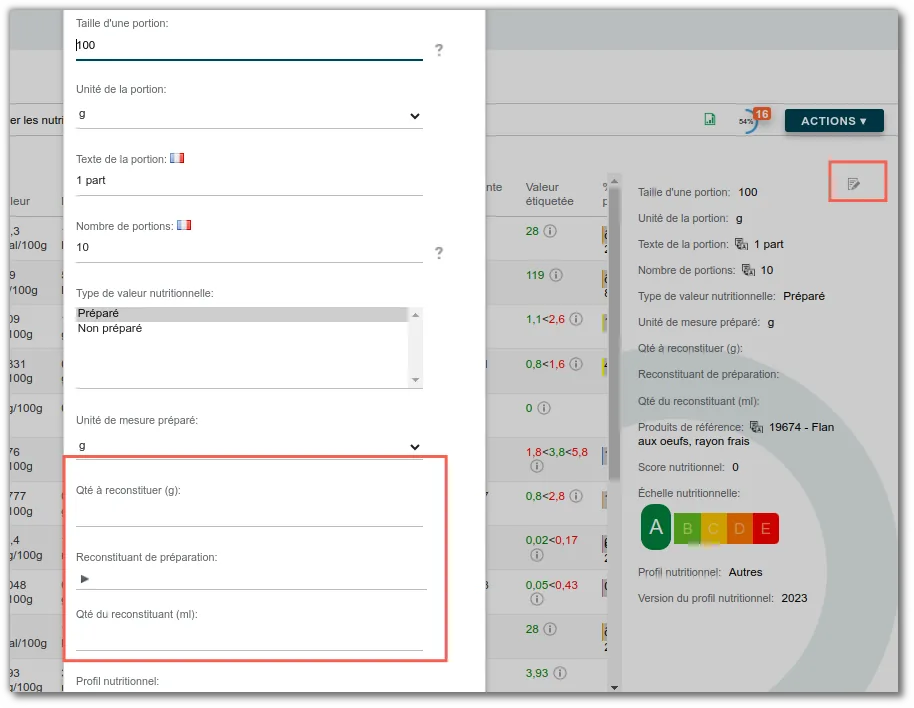Click the Texte de la portion input with 1 part
This screenshot has width=914, height=708.
[249, 181]
